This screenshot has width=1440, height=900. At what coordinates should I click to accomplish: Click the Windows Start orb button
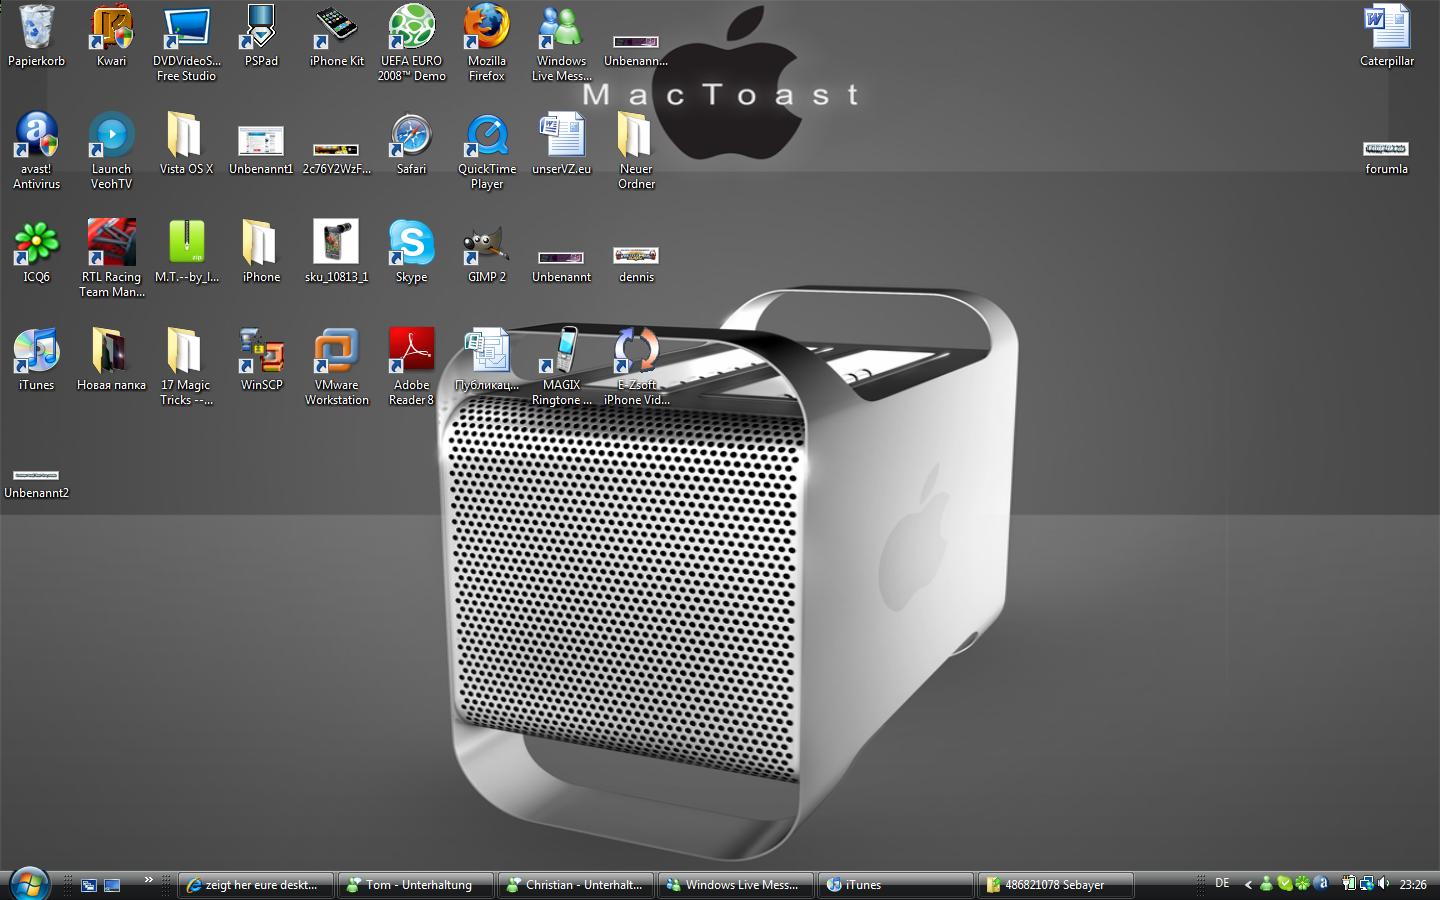click(x=29, y=884)
